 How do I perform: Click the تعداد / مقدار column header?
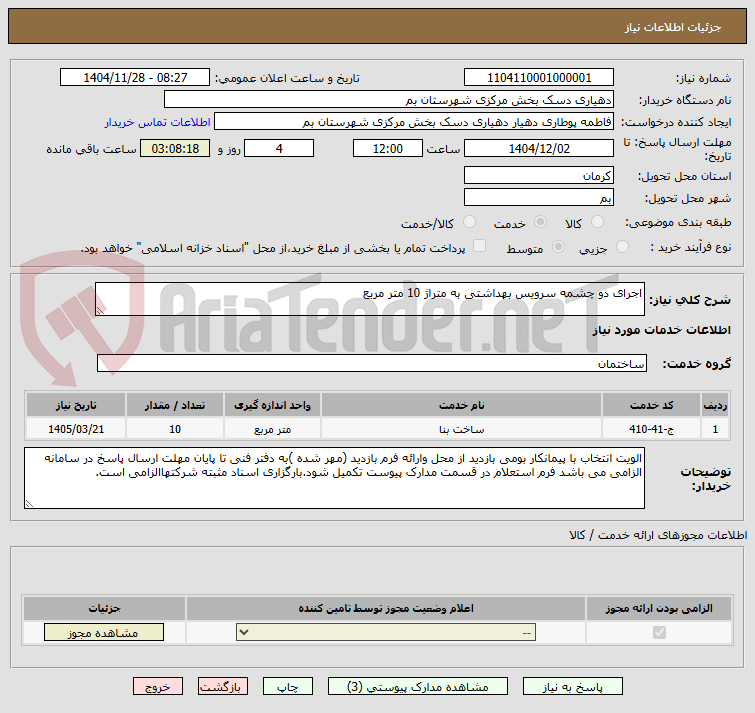pos(175,405)
